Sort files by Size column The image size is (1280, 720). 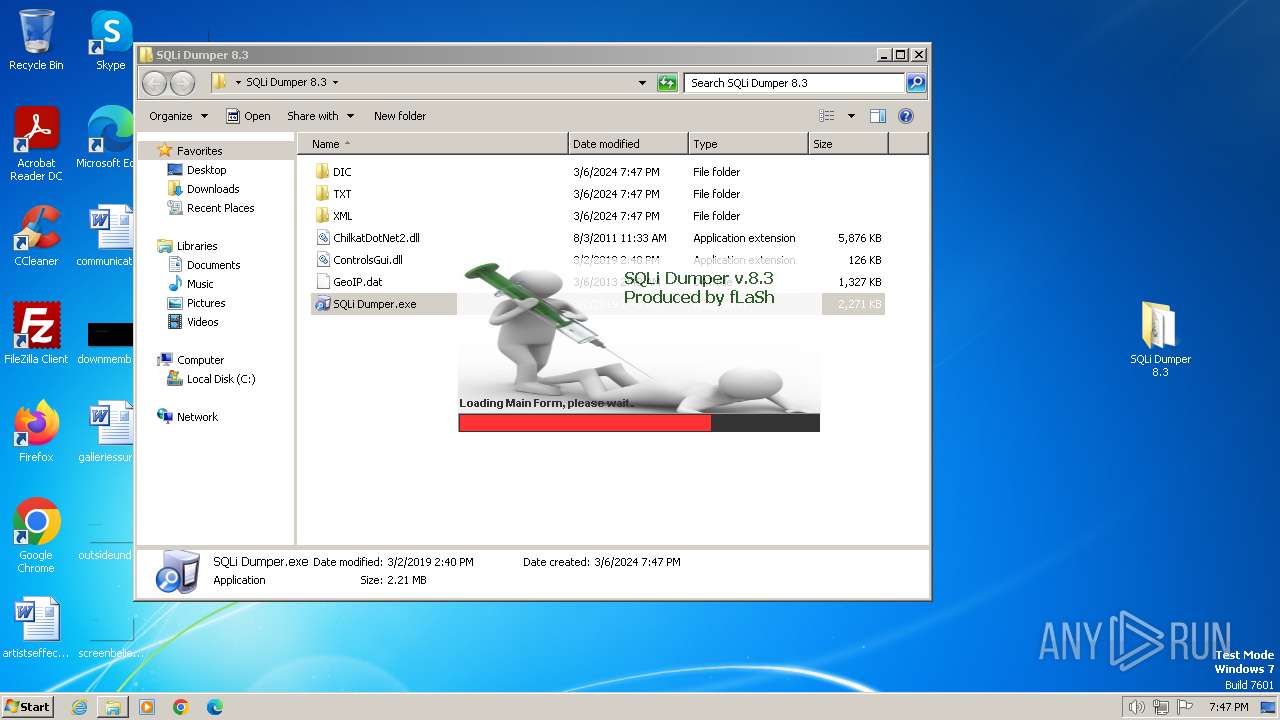click(848, 144)
